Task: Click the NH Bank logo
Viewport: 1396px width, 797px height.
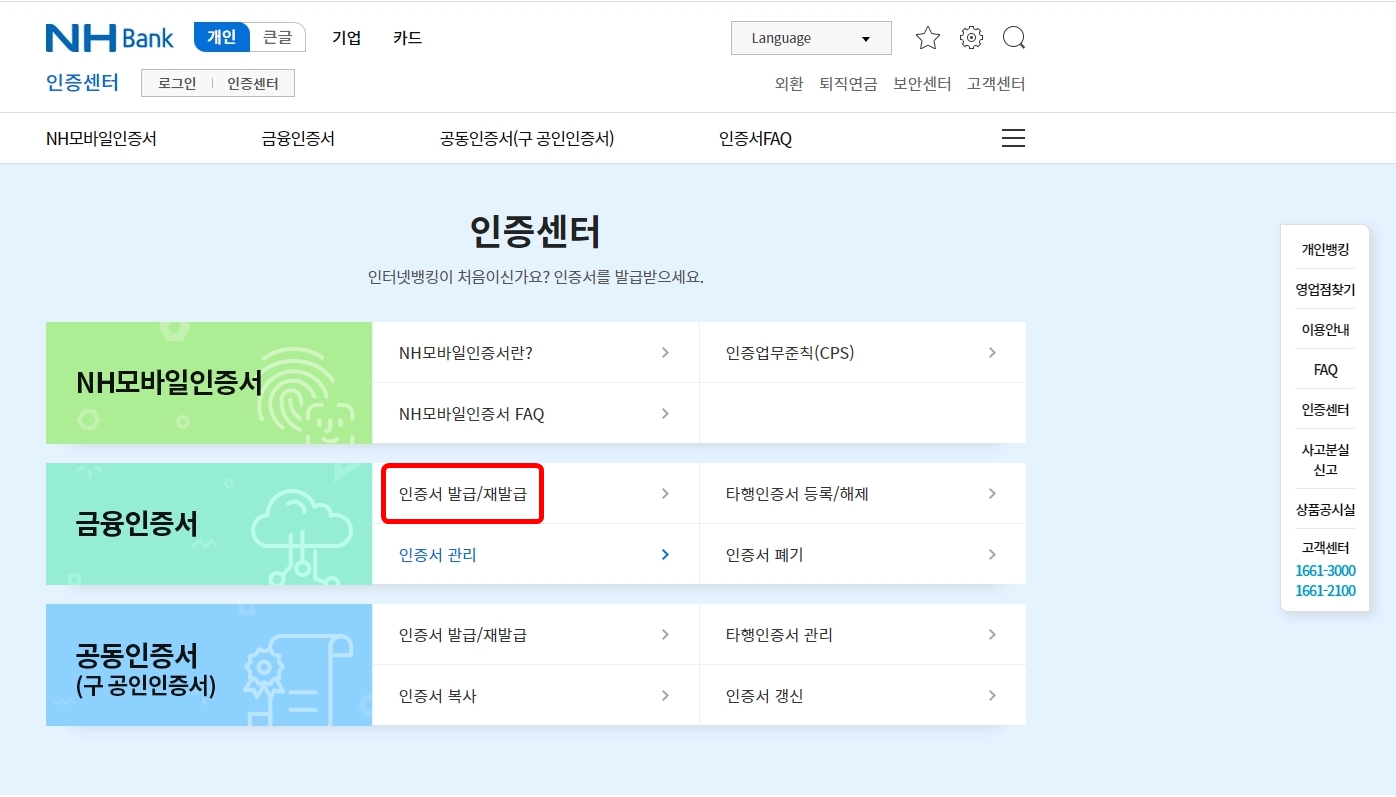Action: (109, 37)
